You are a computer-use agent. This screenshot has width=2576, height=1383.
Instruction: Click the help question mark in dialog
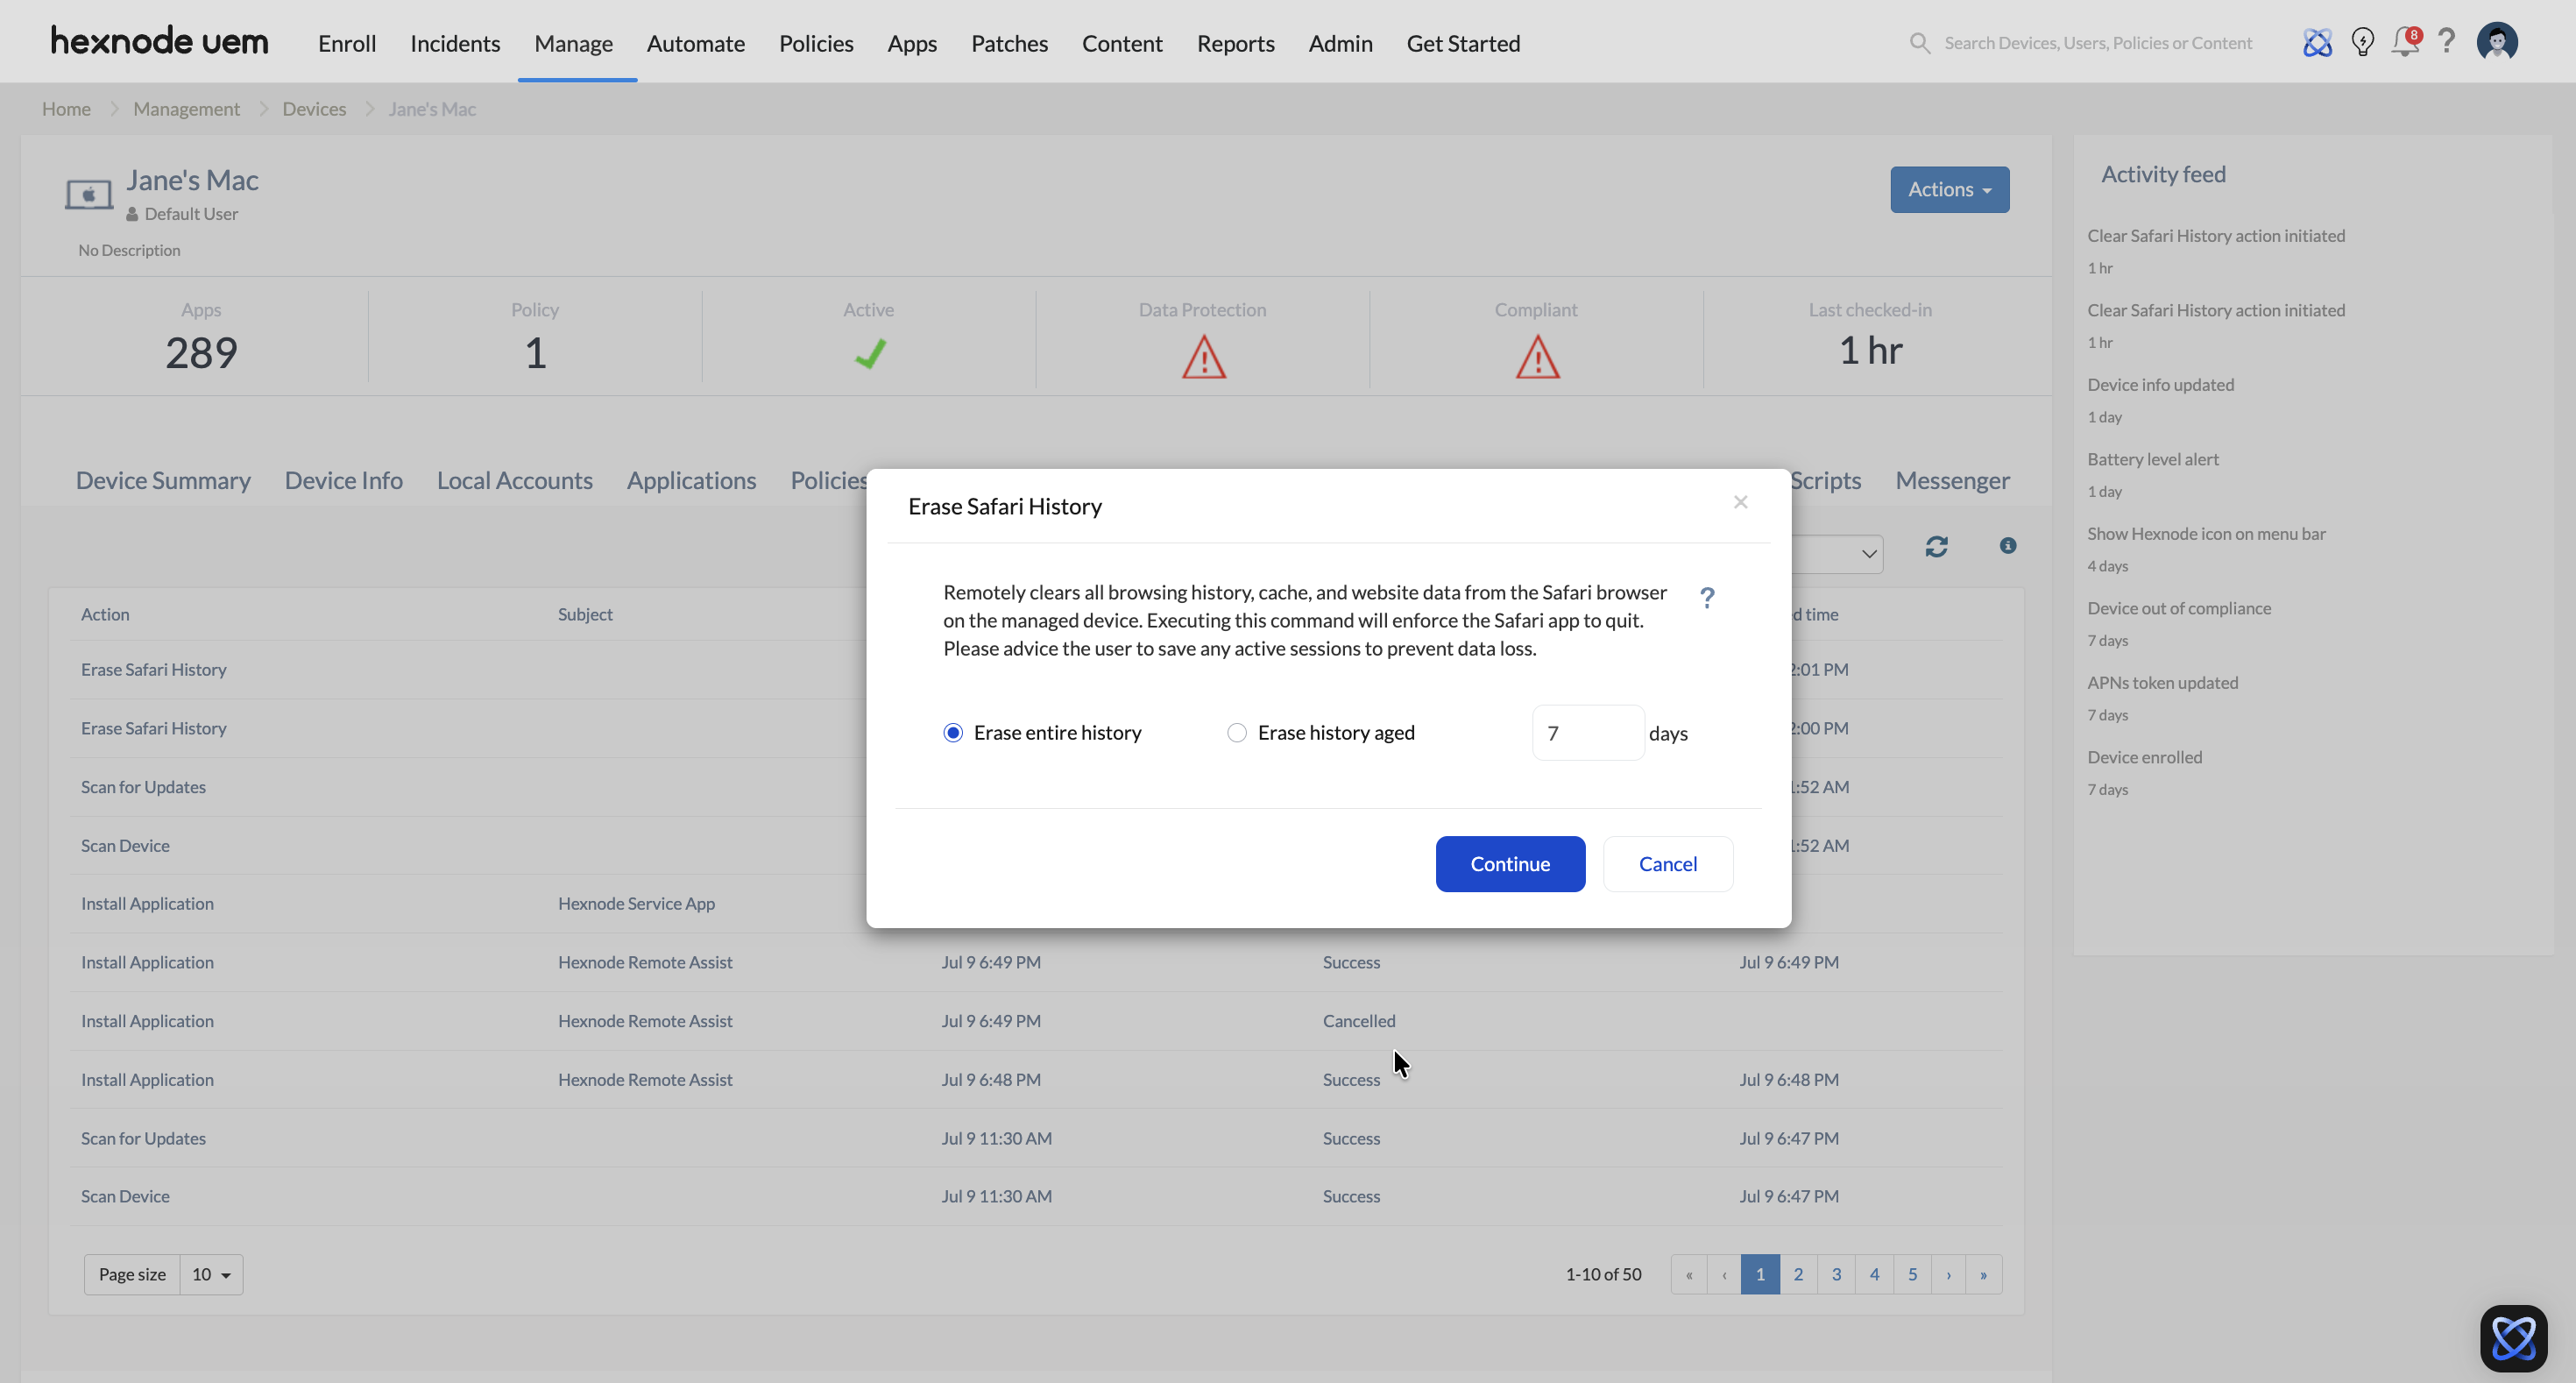pyautogui.click(x=1707, y=597)
